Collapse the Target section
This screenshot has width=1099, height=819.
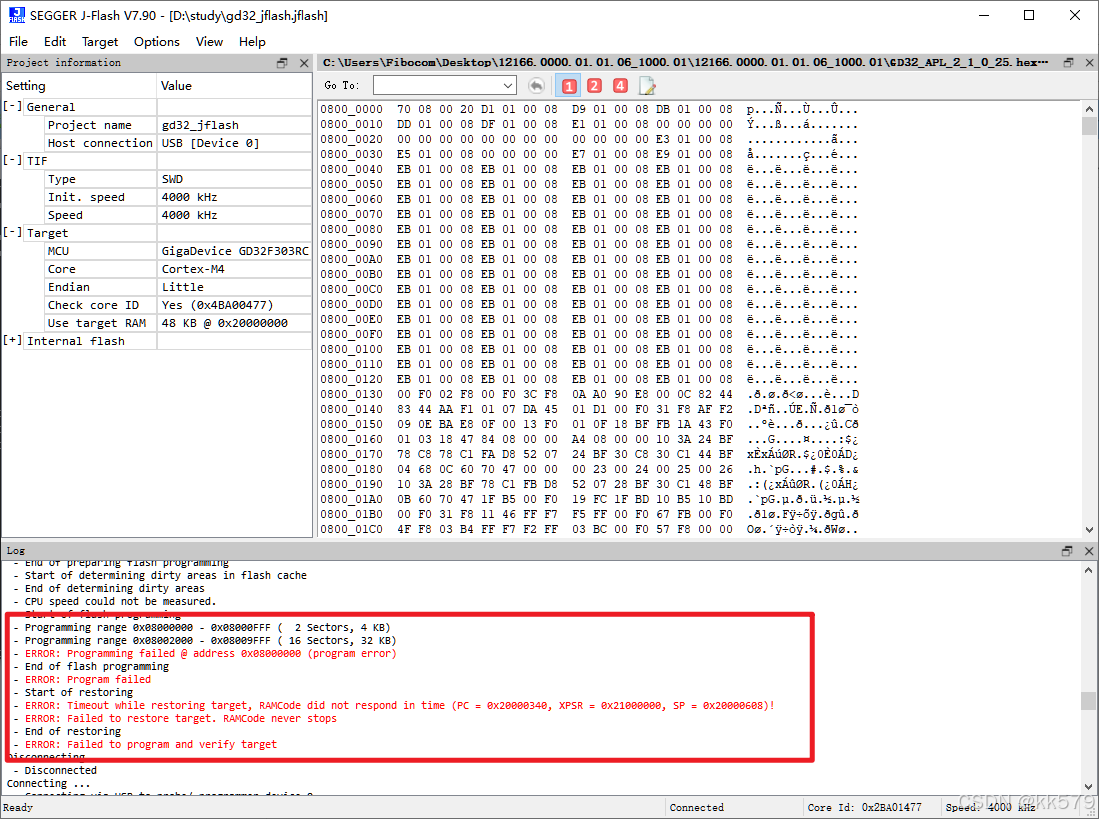click(12, 233)
